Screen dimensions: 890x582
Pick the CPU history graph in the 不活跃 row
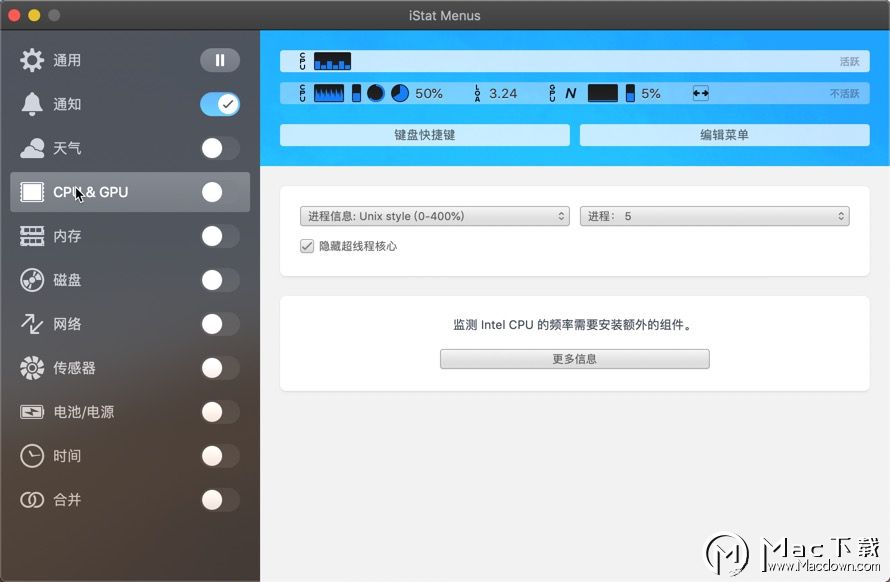pyautogui.click(x=329, y=93)
